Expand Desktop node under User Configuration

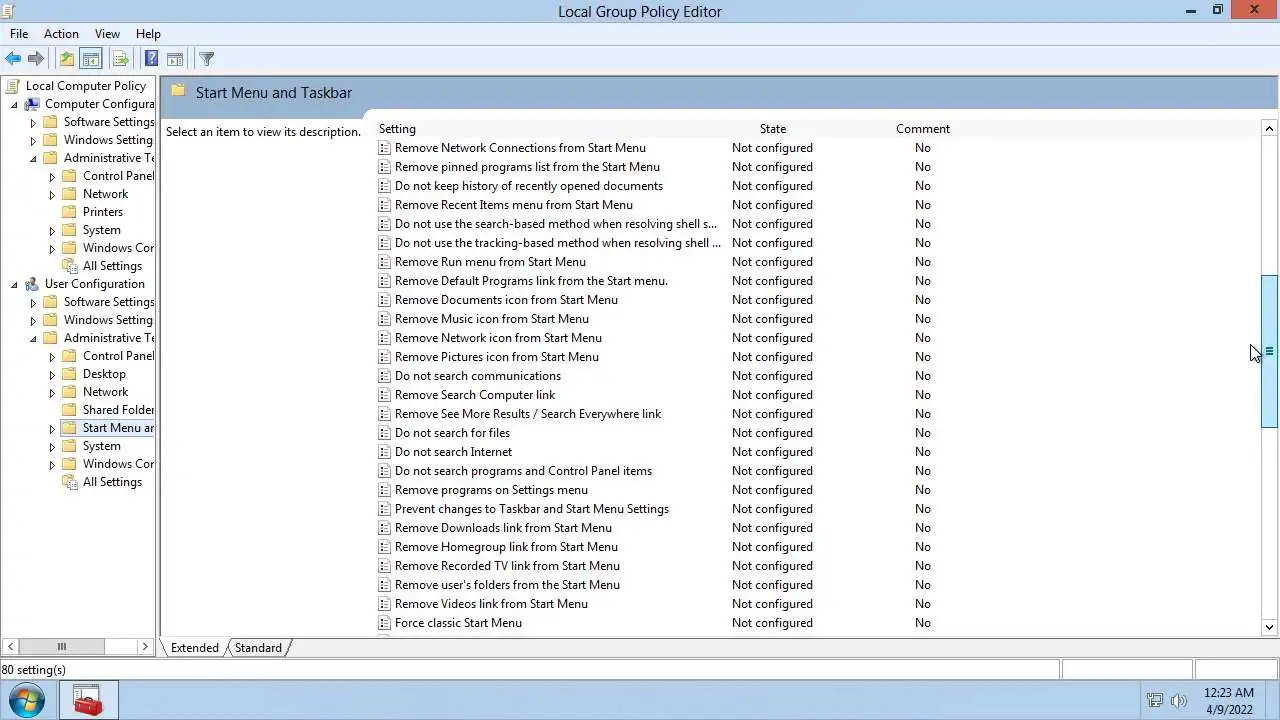[52, 374]
